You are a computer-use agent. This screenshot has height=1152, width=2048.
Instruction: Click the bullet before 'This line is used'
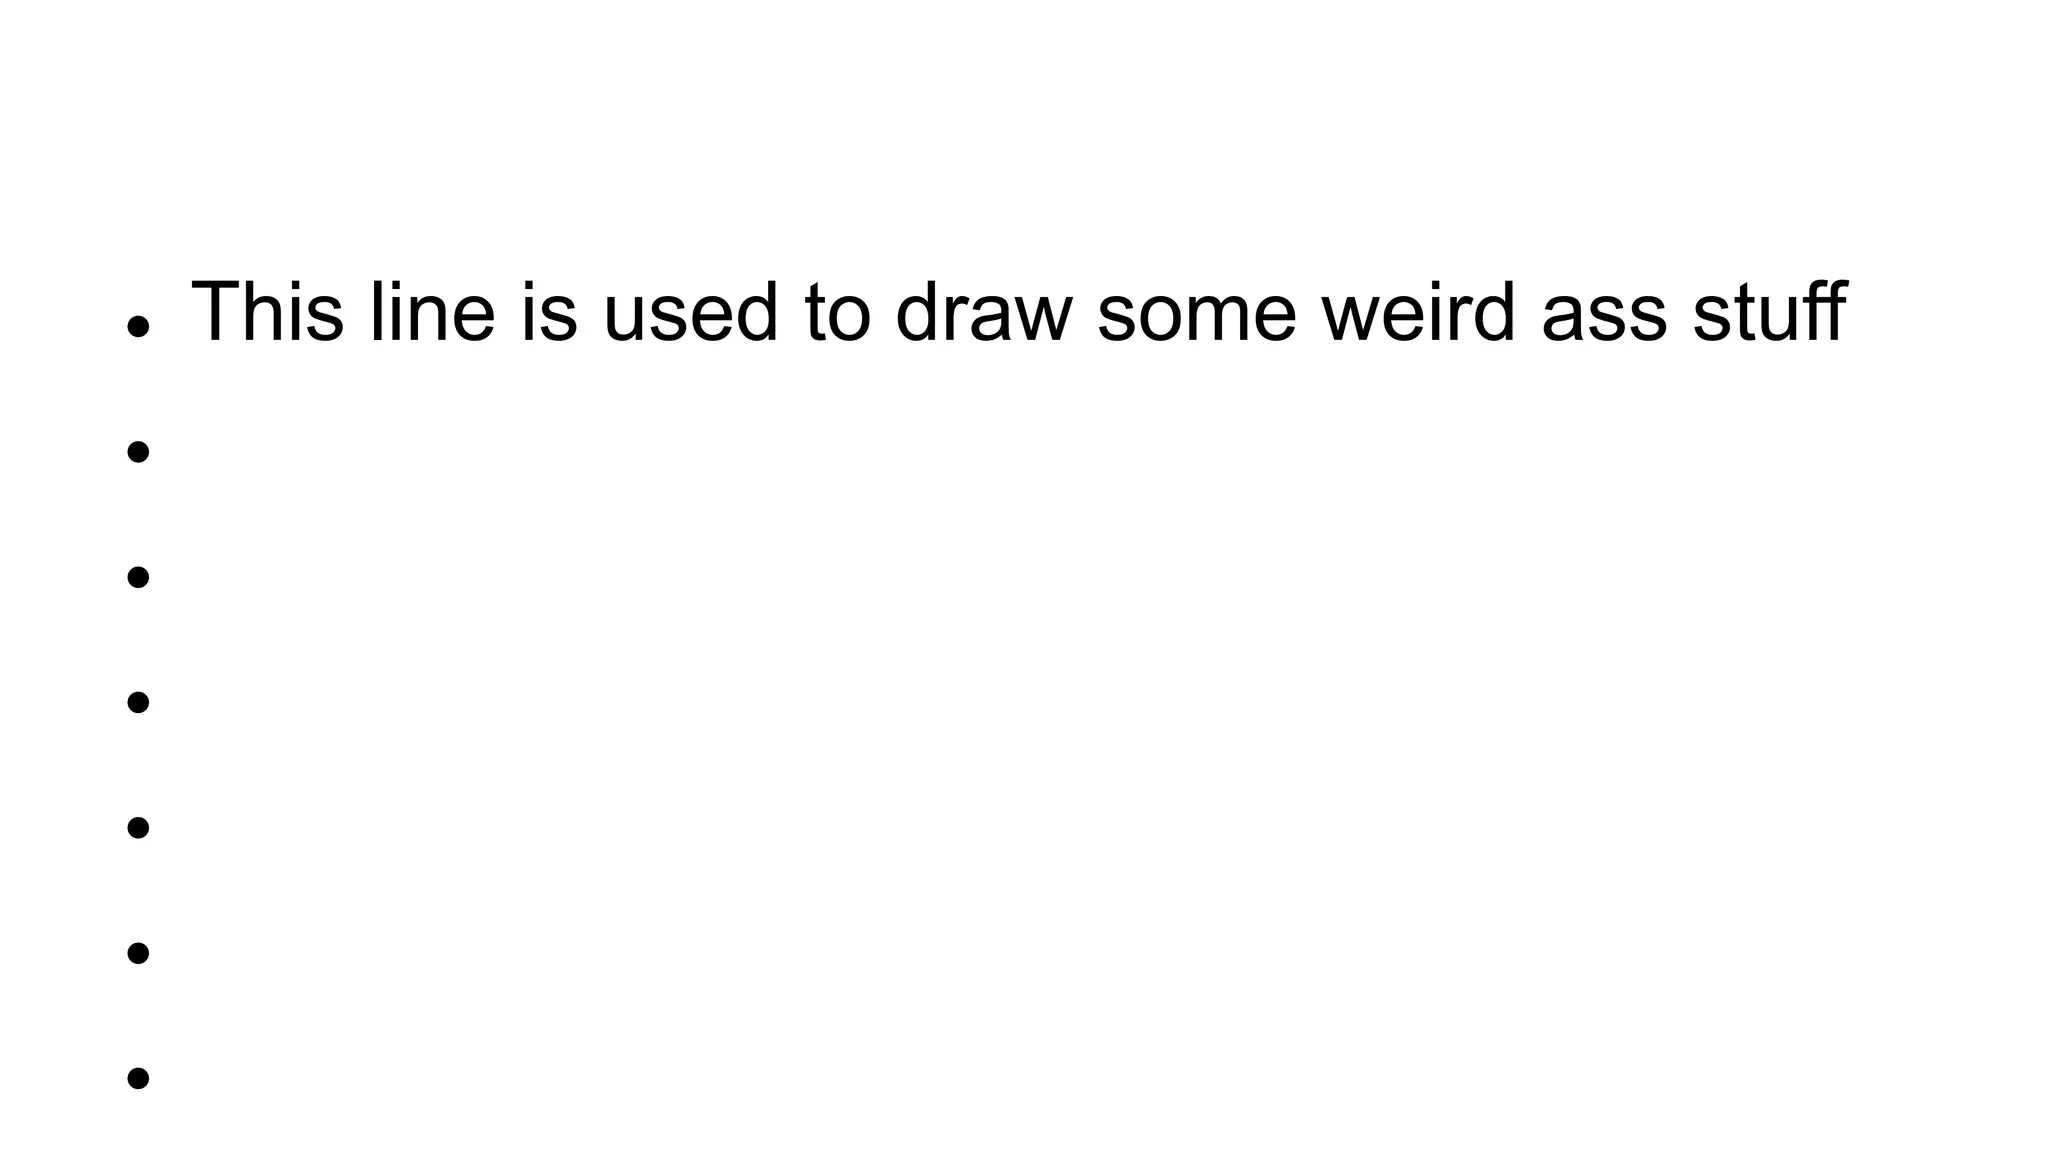click(x=138, y=326)
